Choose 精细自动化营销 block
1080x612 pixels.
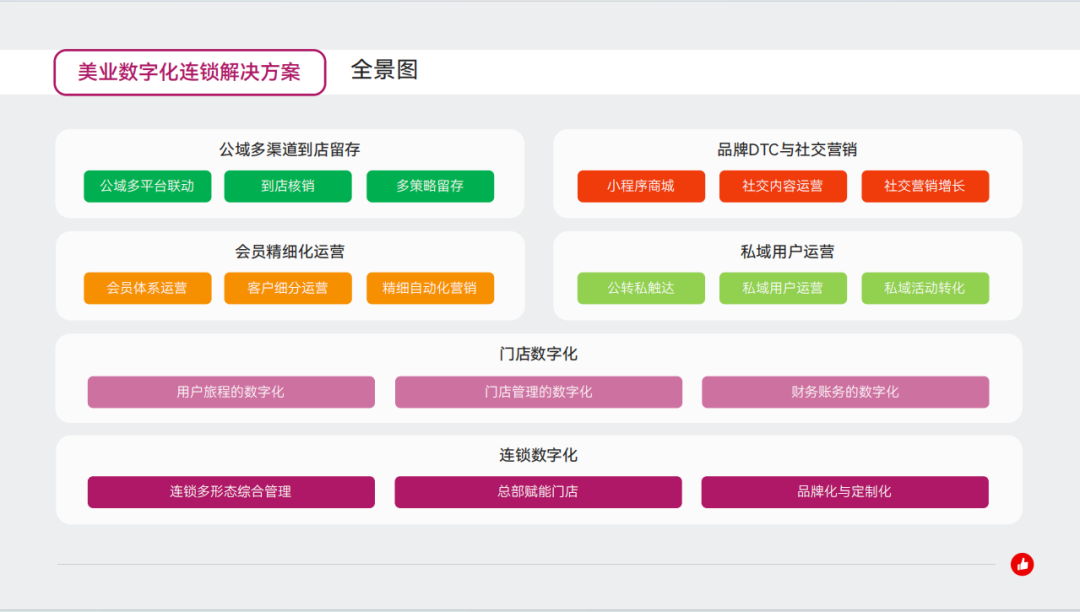430,288
